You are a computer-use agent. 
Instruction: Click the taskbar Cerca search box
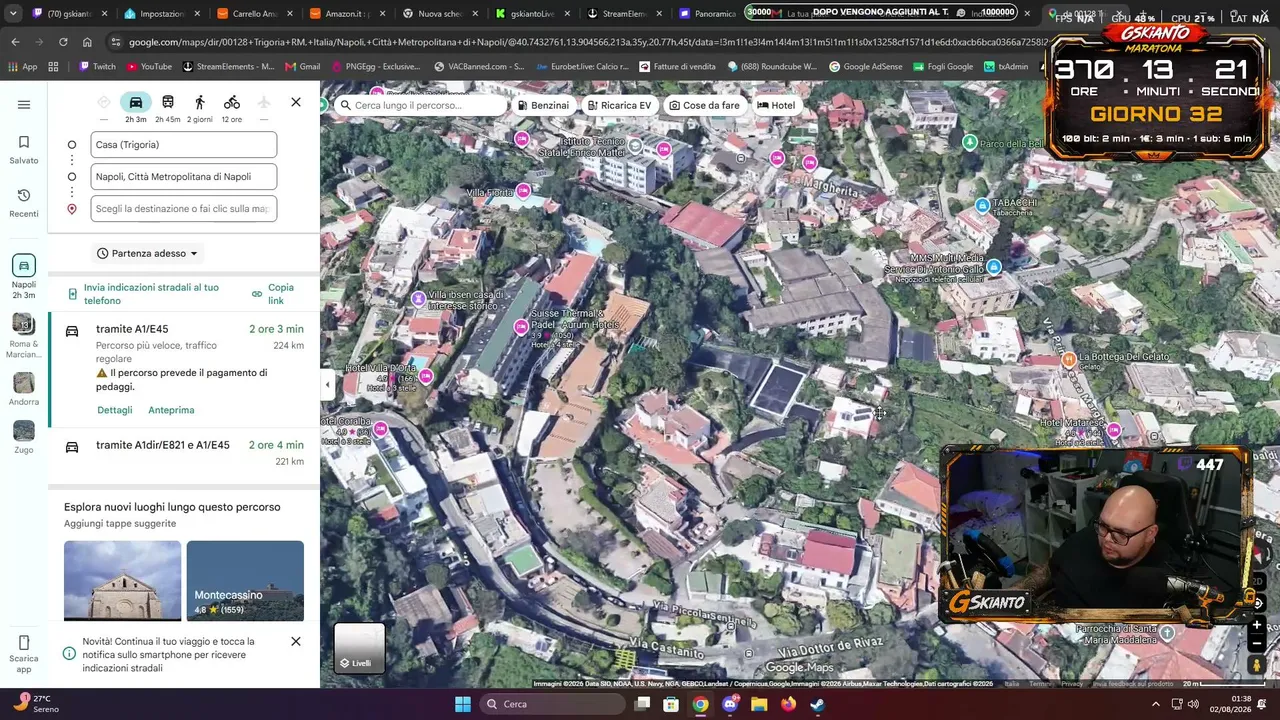[553, 704]
